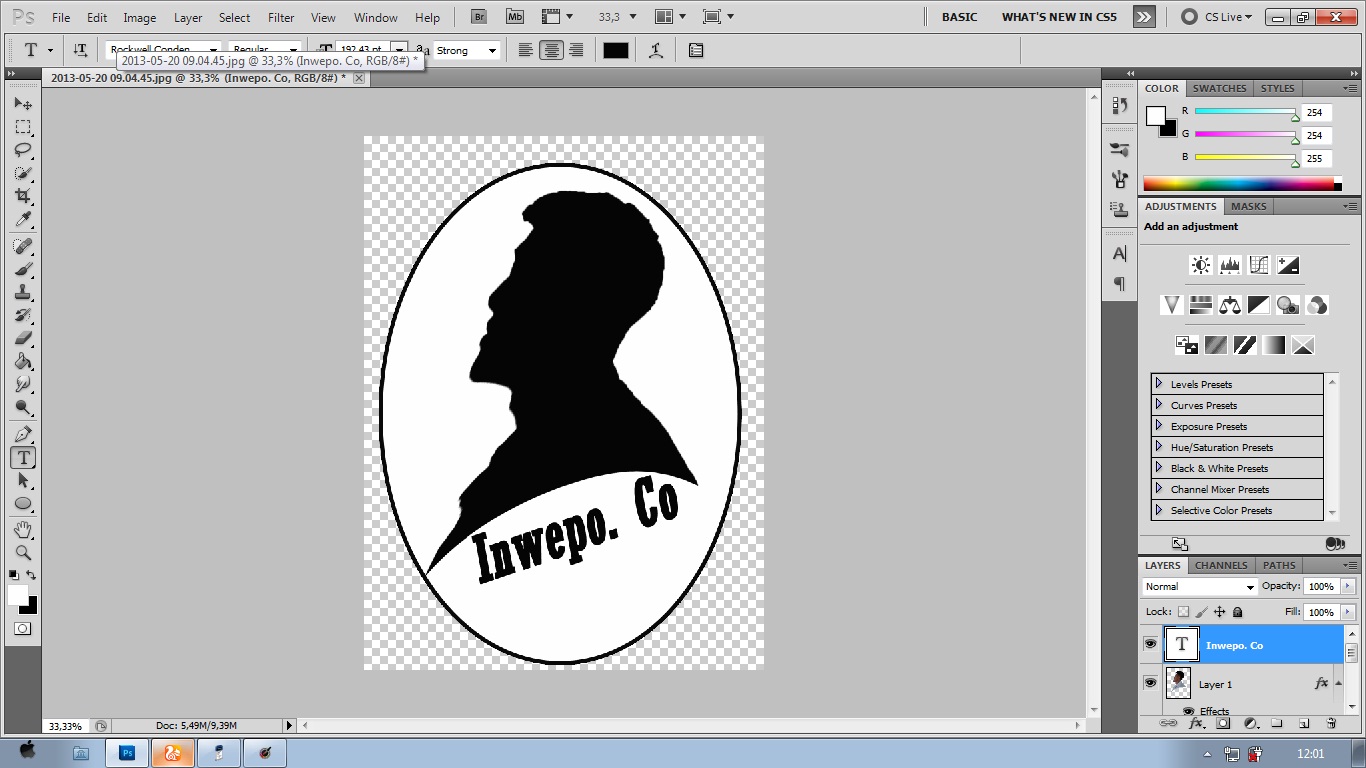Click the Create warped text icon
This screenshot has width=1366, height=768.
point(656,50)
